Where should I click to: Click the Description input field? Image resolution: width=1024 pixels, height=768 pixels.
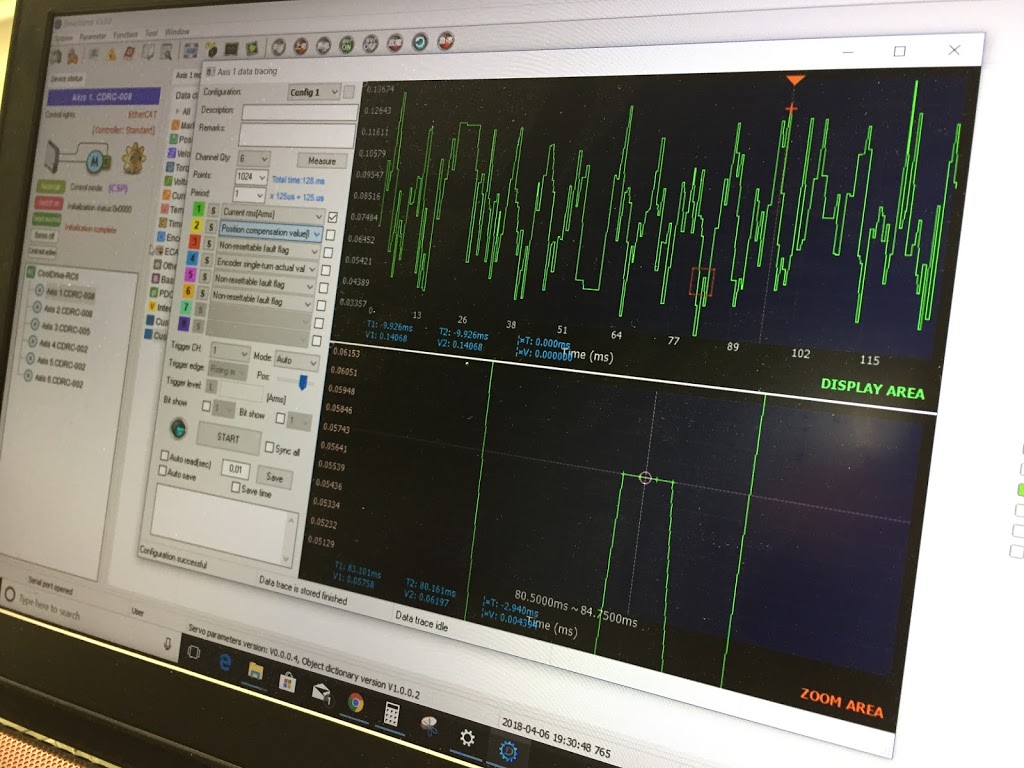coord(300,112)
